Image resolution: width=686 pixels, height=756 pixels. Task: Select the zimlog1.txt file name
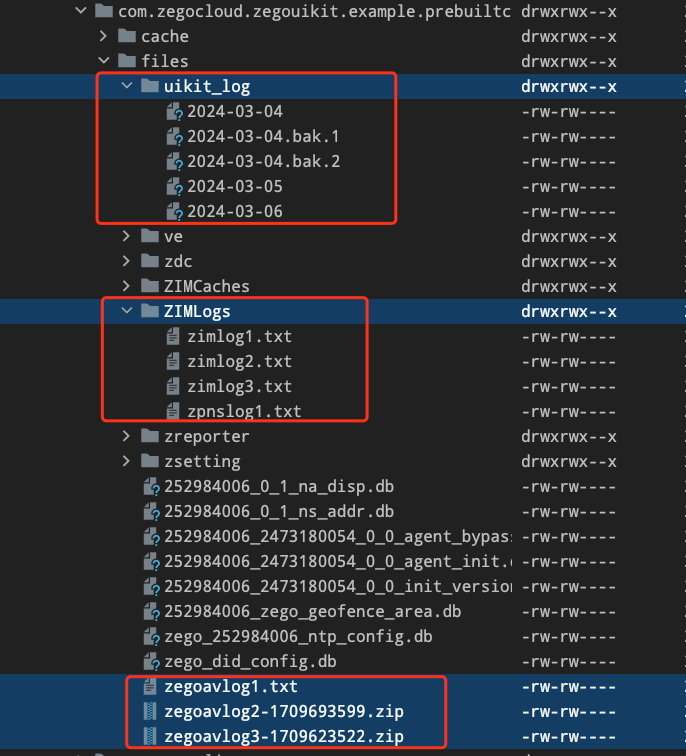click(x=239, y=336)
